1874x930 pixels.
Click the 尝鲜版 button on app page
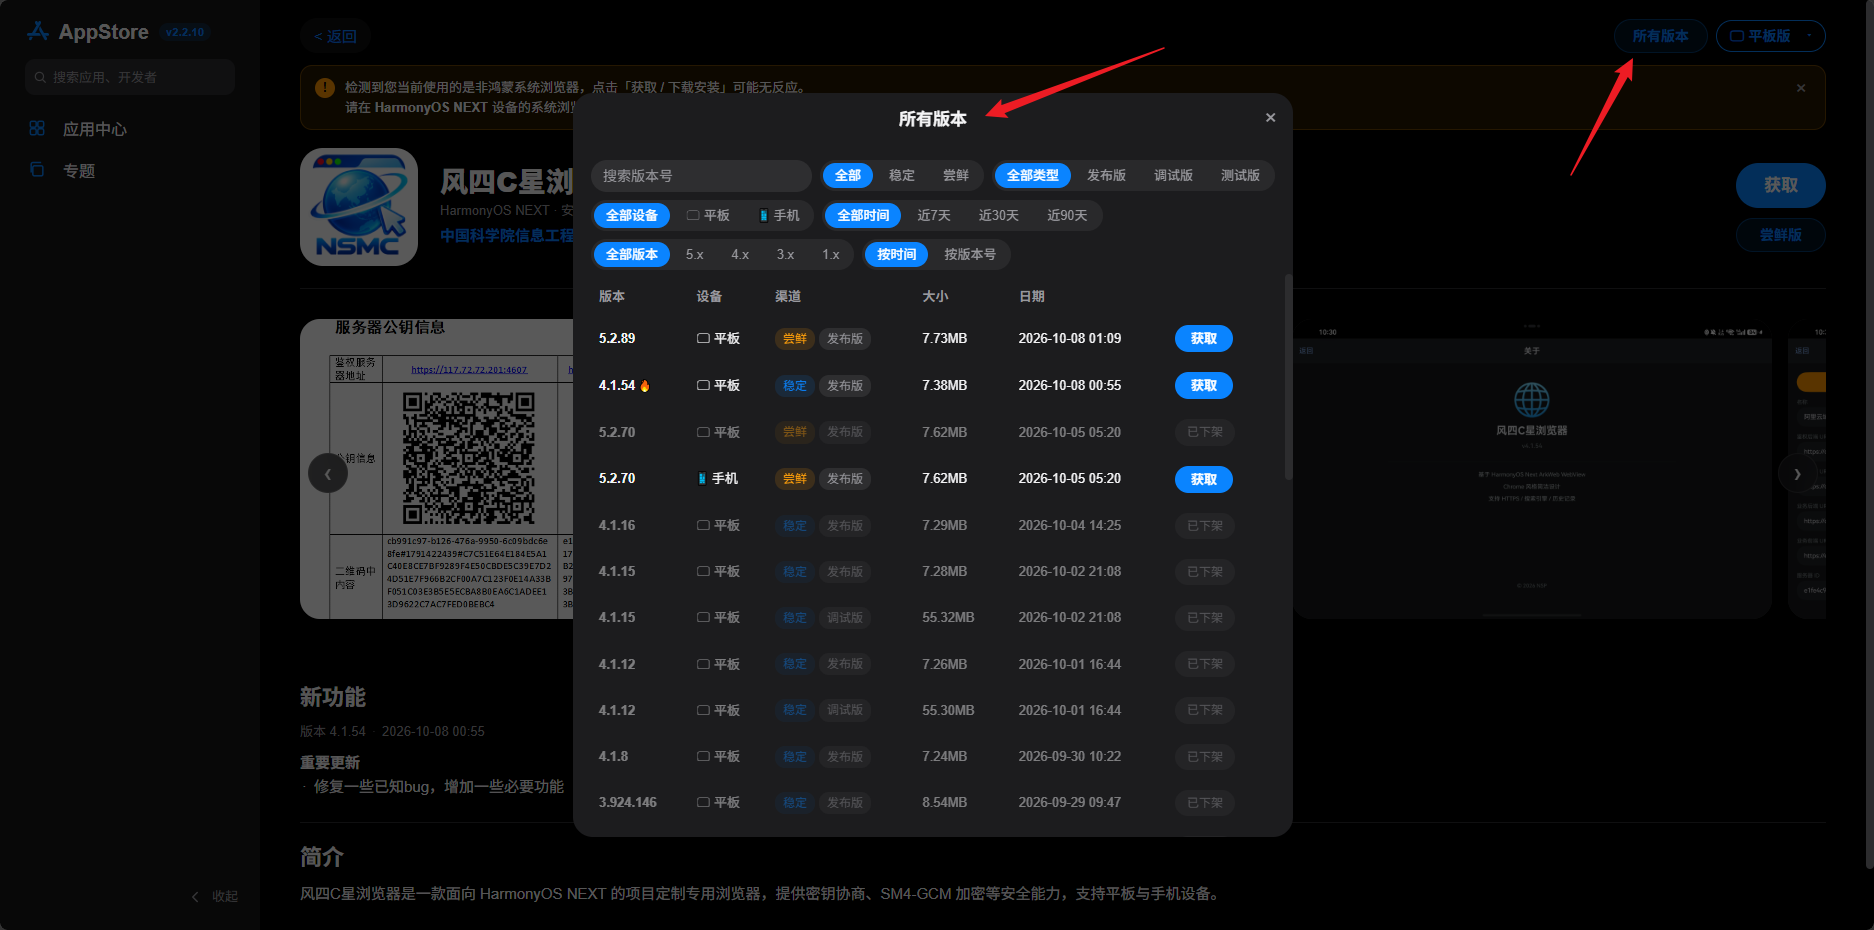[1780, 235]
